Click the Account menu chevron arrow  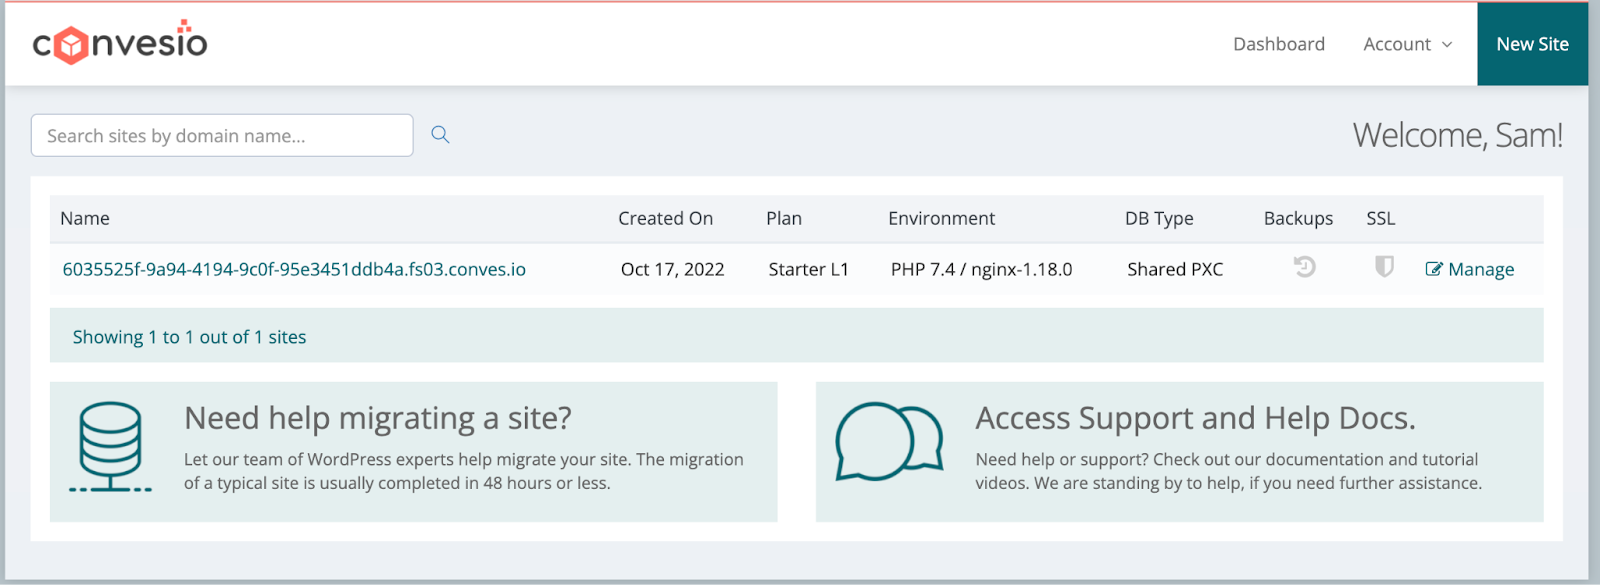(1447, 45)
